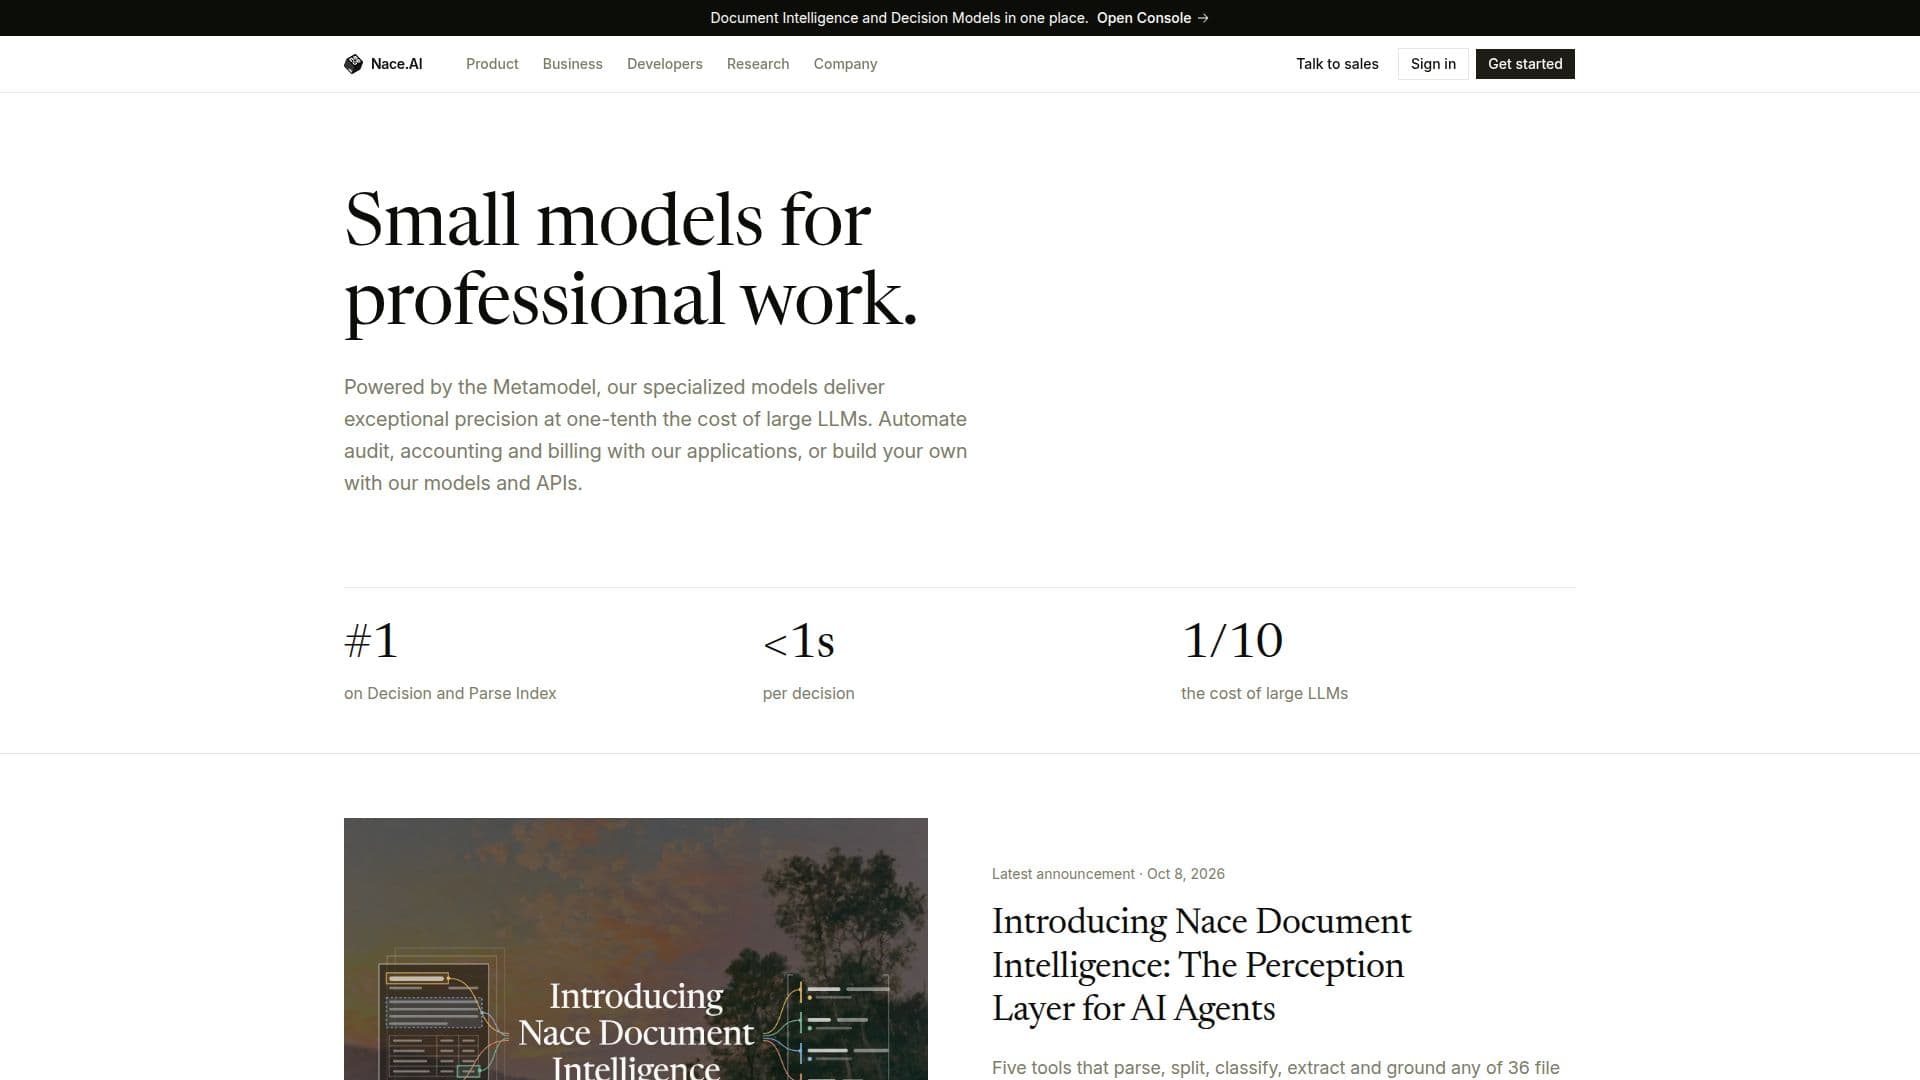
Task: Open the Introducing Nace Document Intelligence headline
Action: [x=1201, y=964]
